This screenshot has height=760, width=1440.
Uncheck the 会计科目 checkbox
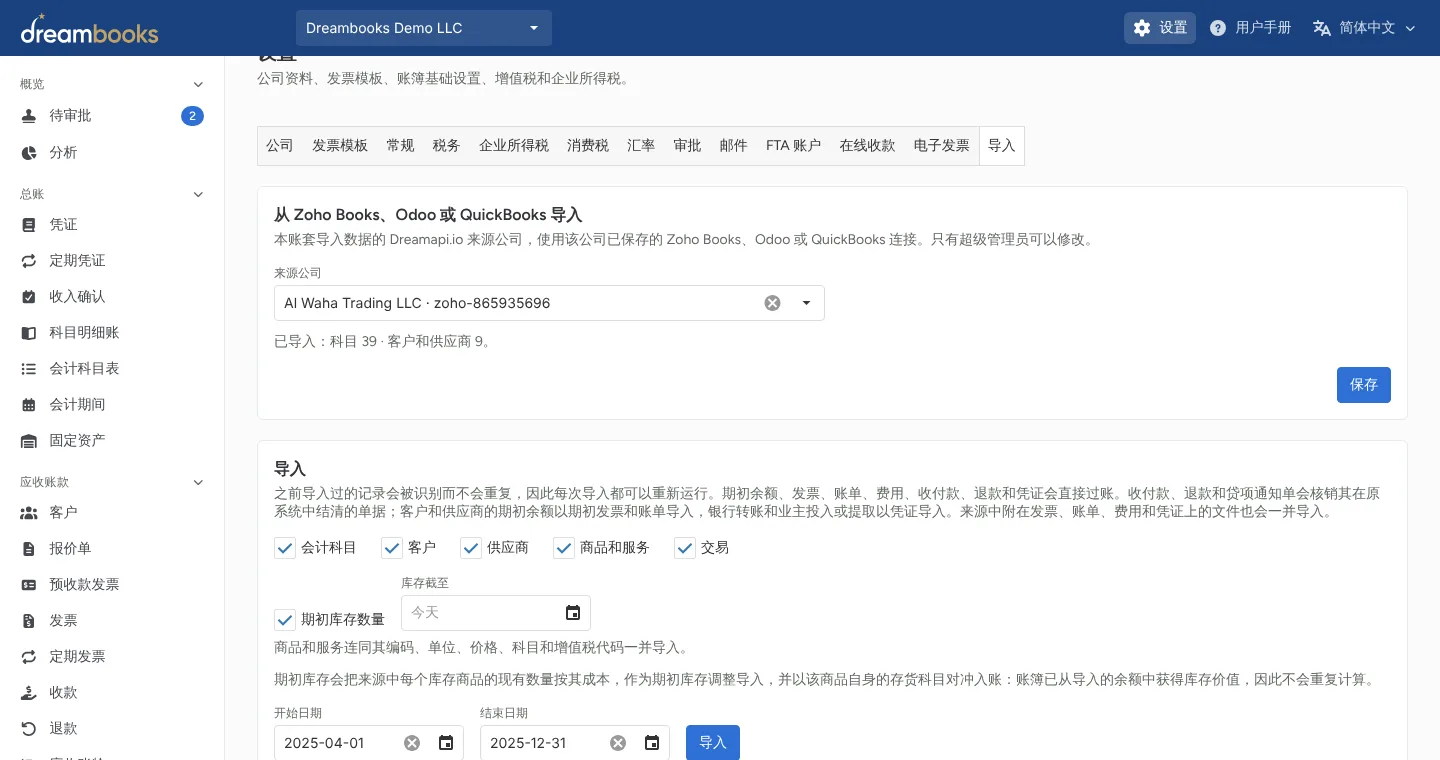tap(285, 548)
